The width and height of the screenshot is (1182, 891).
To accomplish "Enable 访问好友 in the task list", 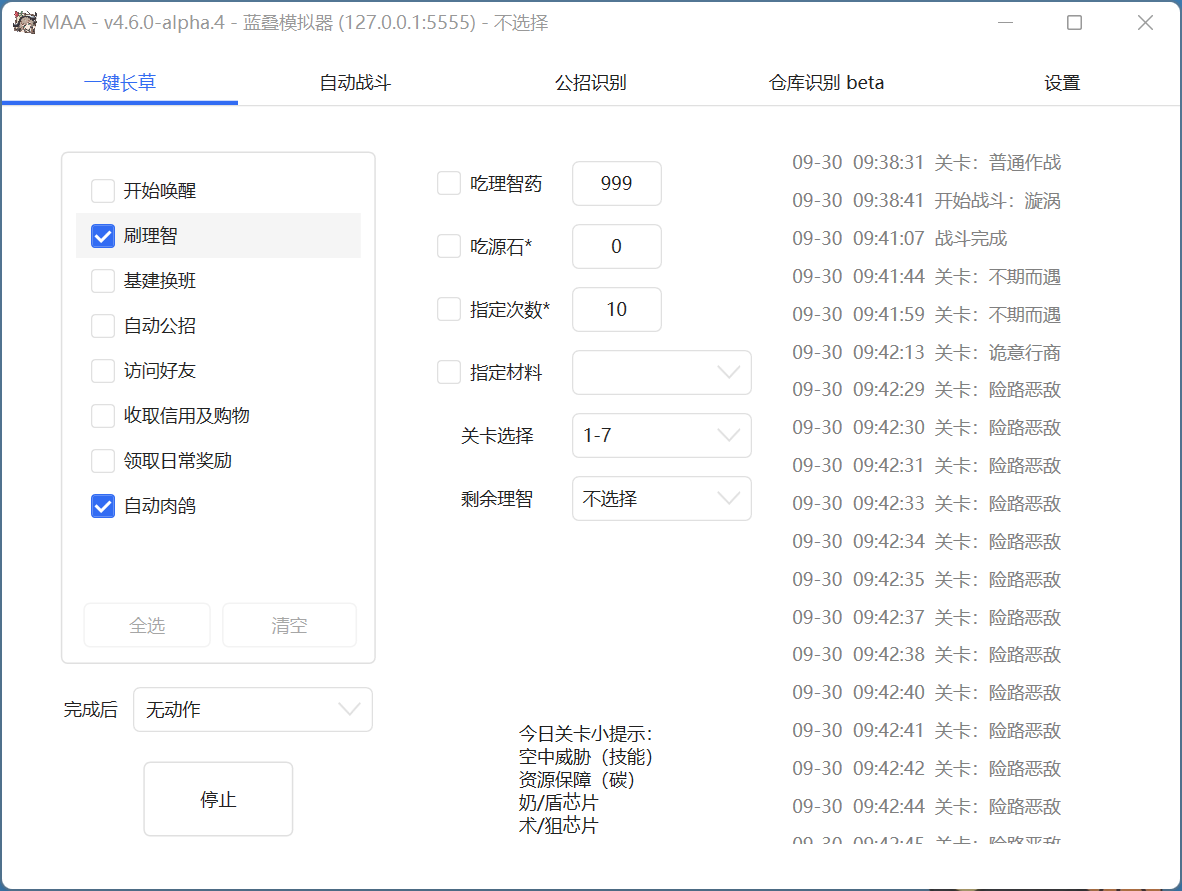I will [102, 370].
